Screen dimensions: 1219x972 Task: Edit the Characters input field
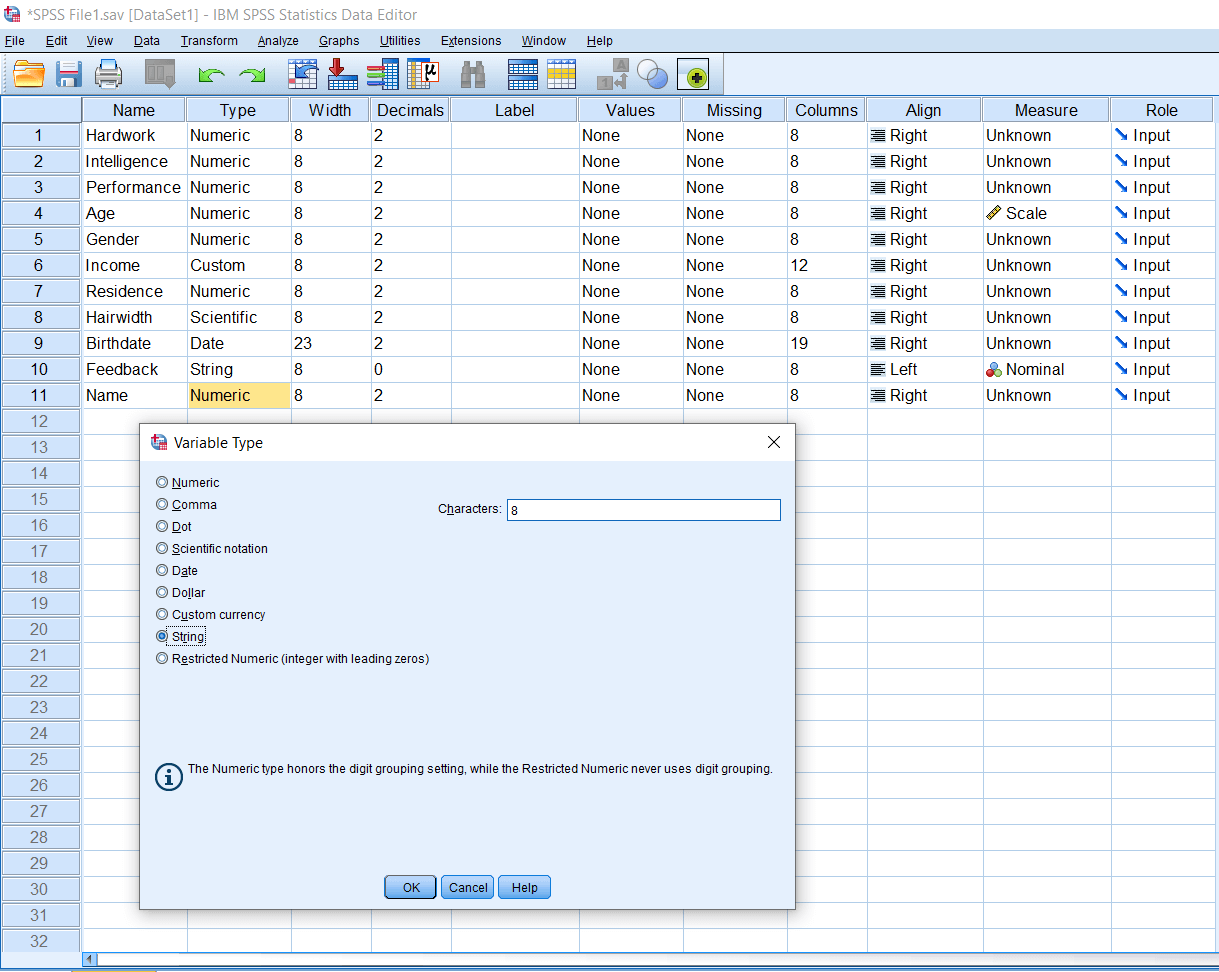[x=643, y=510]
